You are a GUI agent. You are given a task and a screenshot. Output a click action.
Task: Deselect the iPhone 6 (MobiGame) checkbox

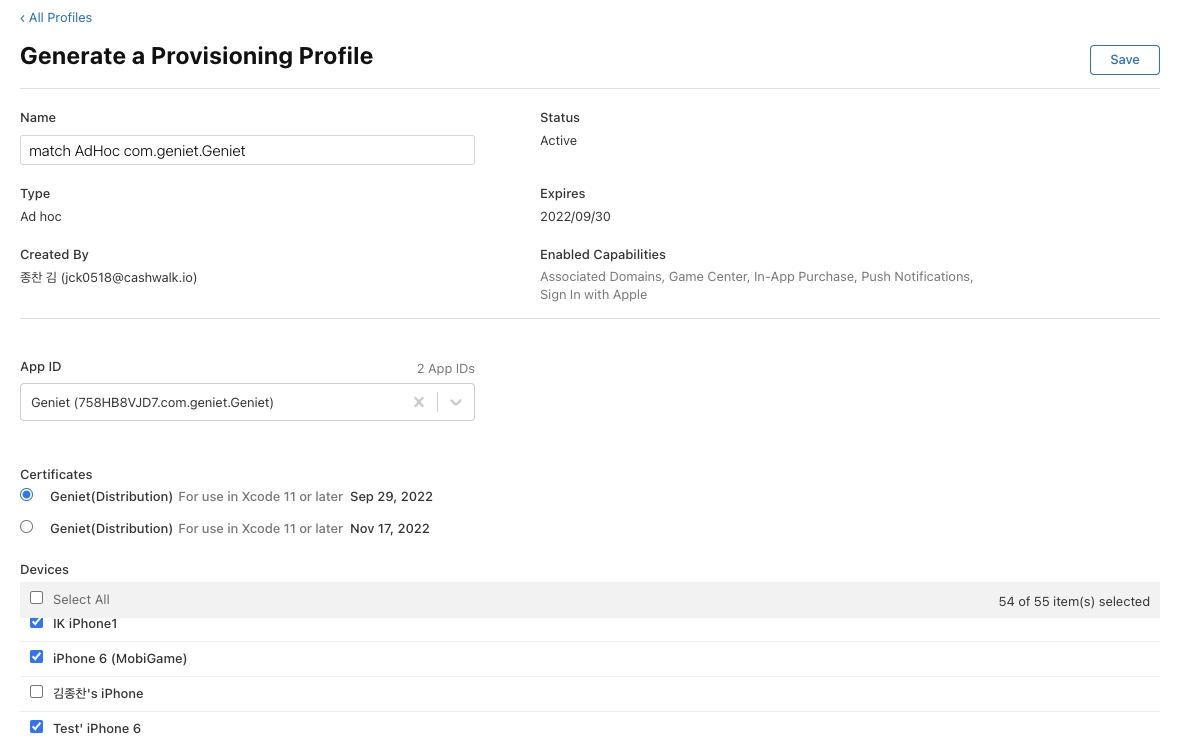tap(37, 657)
